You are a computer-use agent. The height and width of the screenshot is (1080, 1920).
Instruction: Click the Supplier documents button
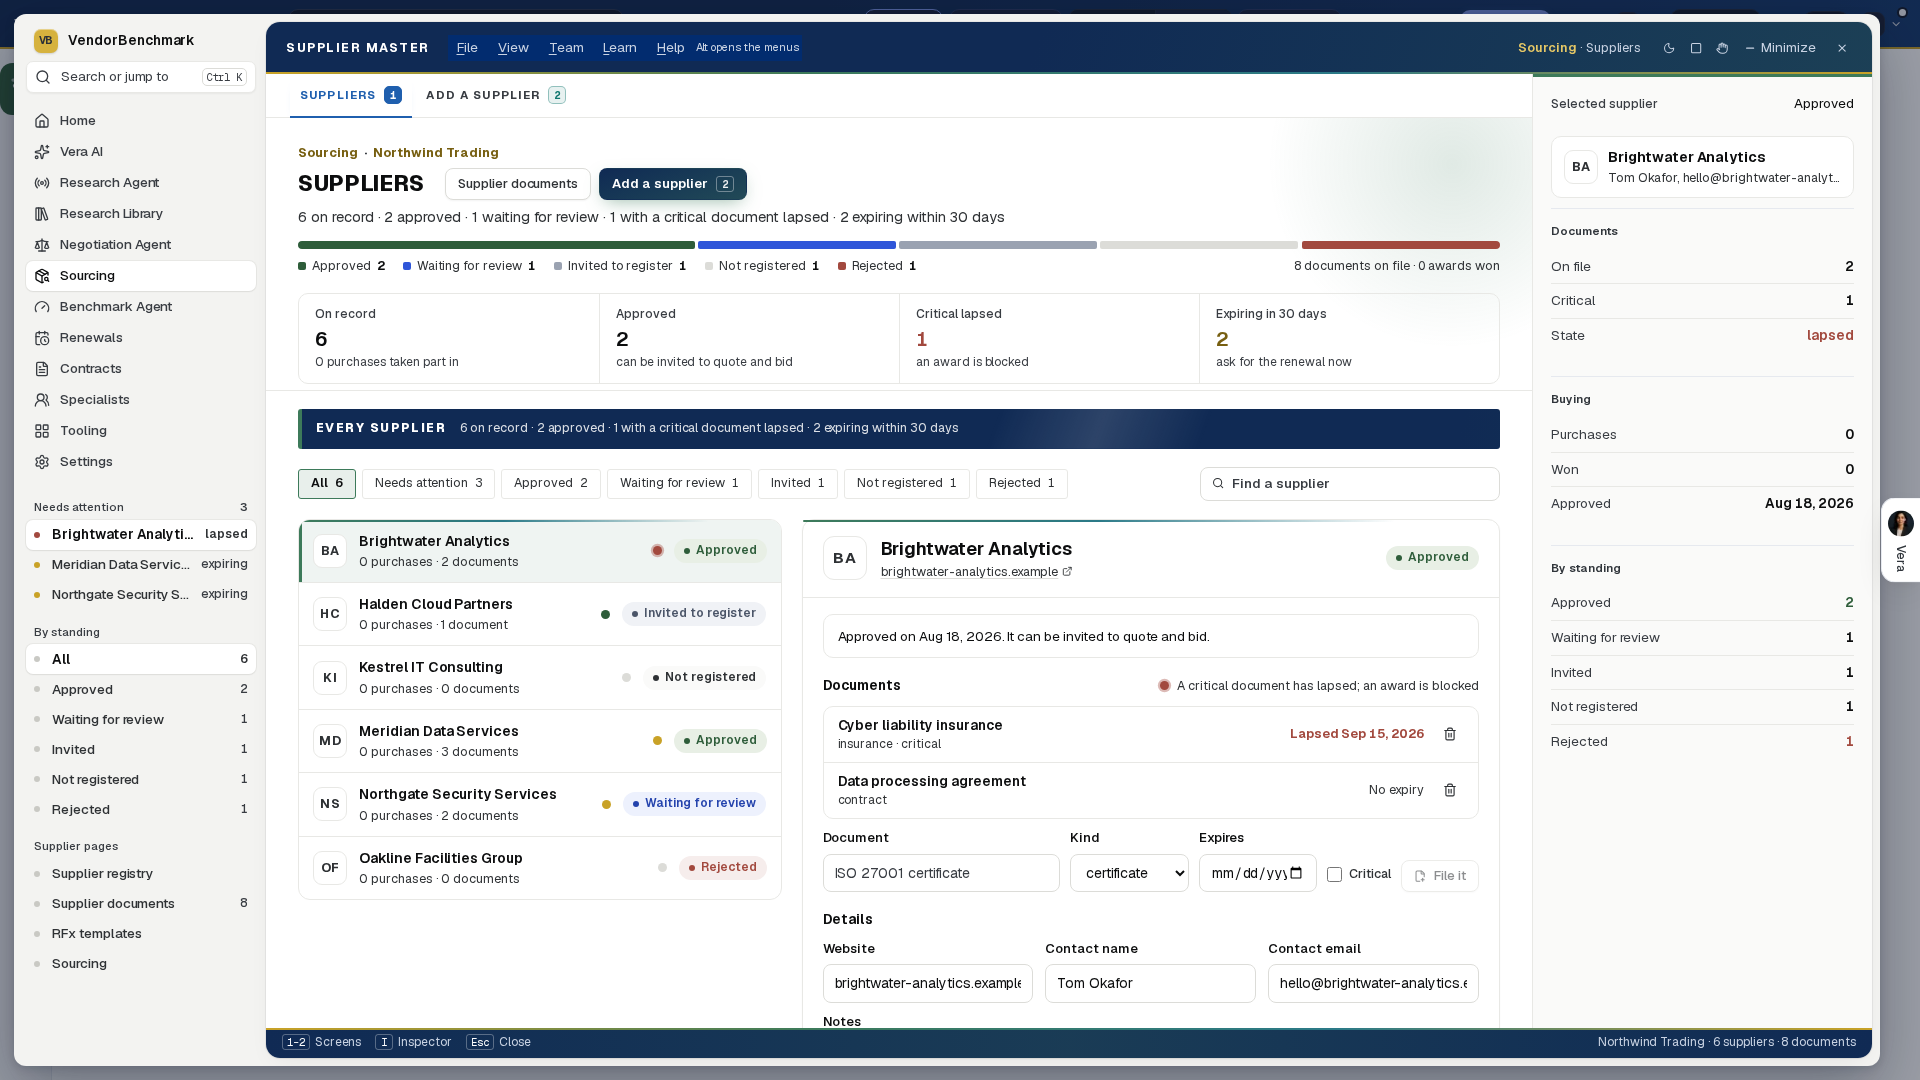pos(517,184)
